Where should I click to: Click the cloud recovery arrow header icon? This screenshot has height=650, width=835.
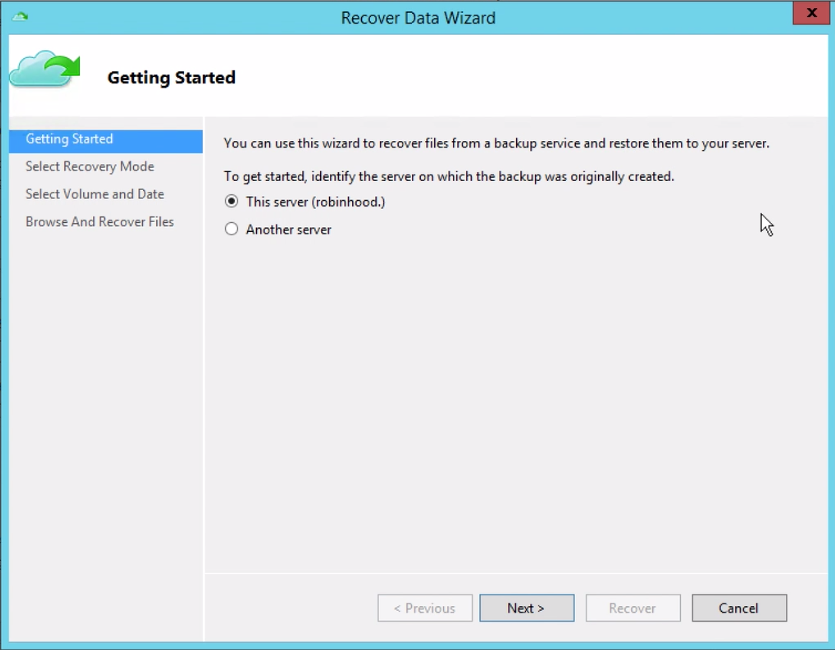(45, 69)
